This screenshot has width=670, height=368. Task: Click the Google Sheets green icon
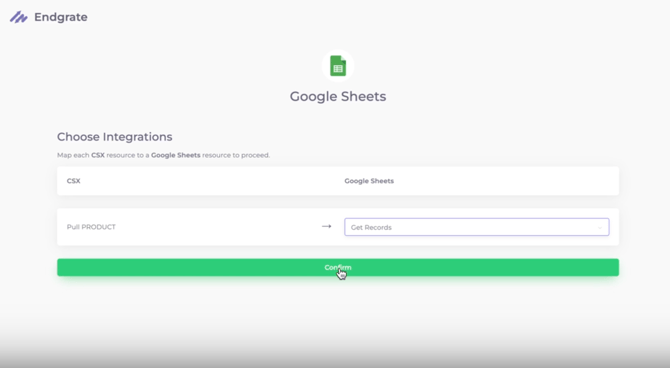click(338, 66)
